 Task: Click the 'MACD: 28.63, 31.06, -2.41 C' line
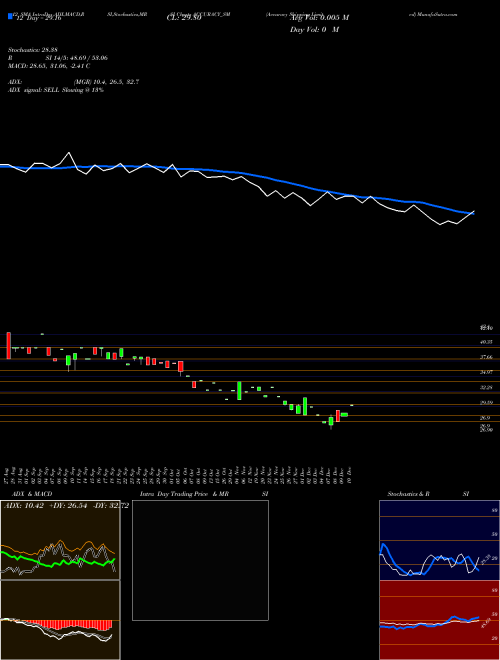click(x=49, y=66)
